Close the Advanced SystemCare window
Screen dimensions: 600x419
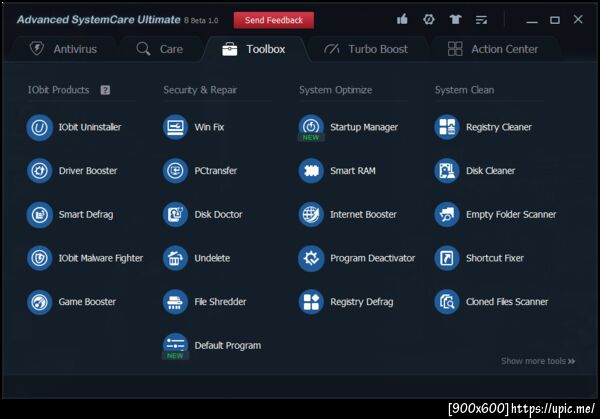(x=578, y=20)
